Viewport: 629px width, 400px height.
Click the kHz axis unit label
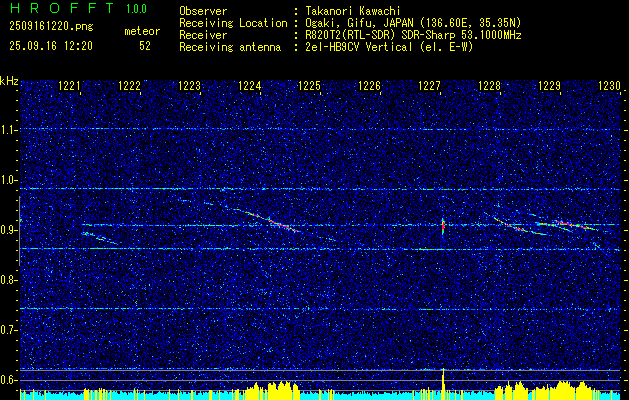pos(9,81)
